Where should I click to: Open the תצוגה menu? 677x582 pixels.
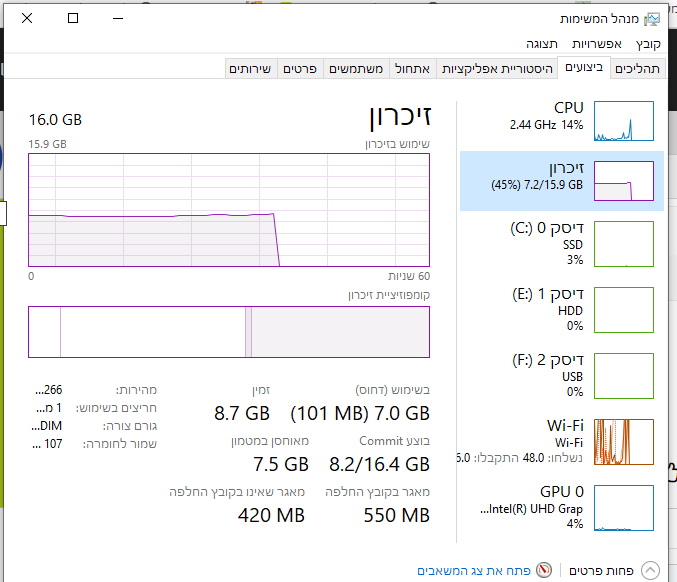542,44
